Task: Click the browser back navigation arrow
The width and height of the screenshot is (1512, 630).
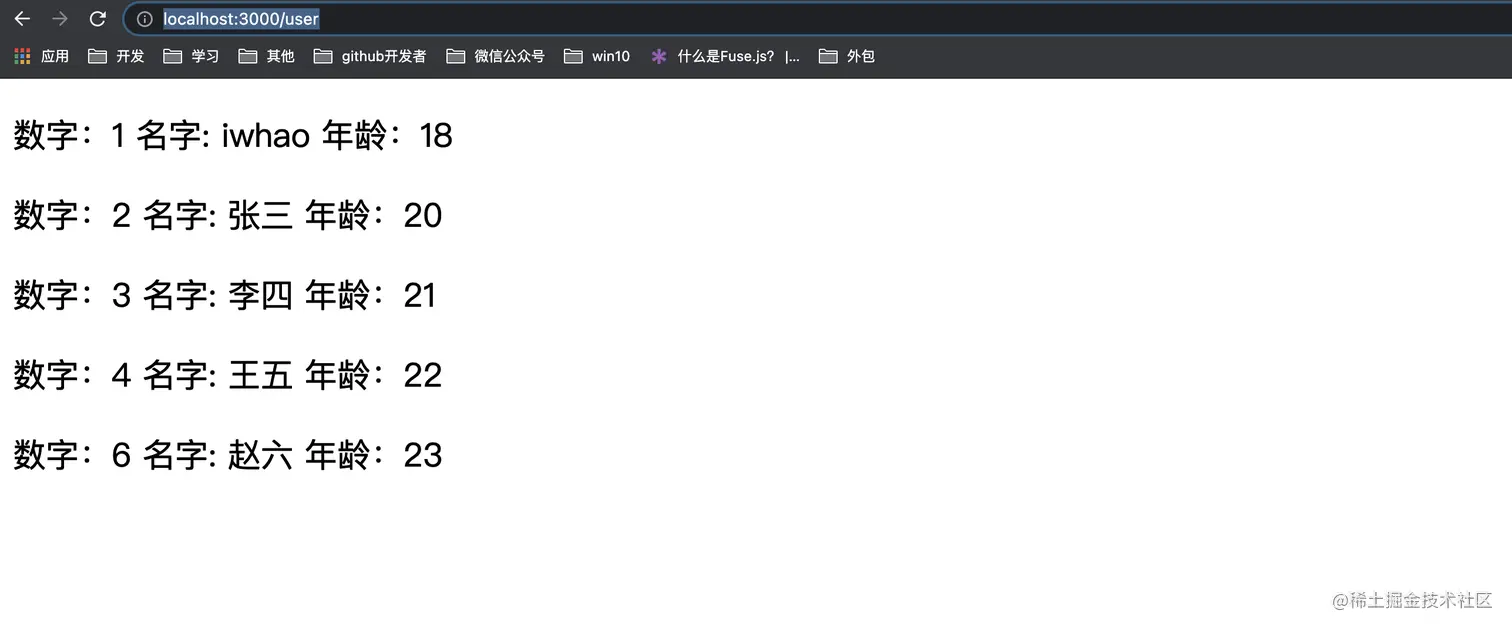Action: (22, 18)
